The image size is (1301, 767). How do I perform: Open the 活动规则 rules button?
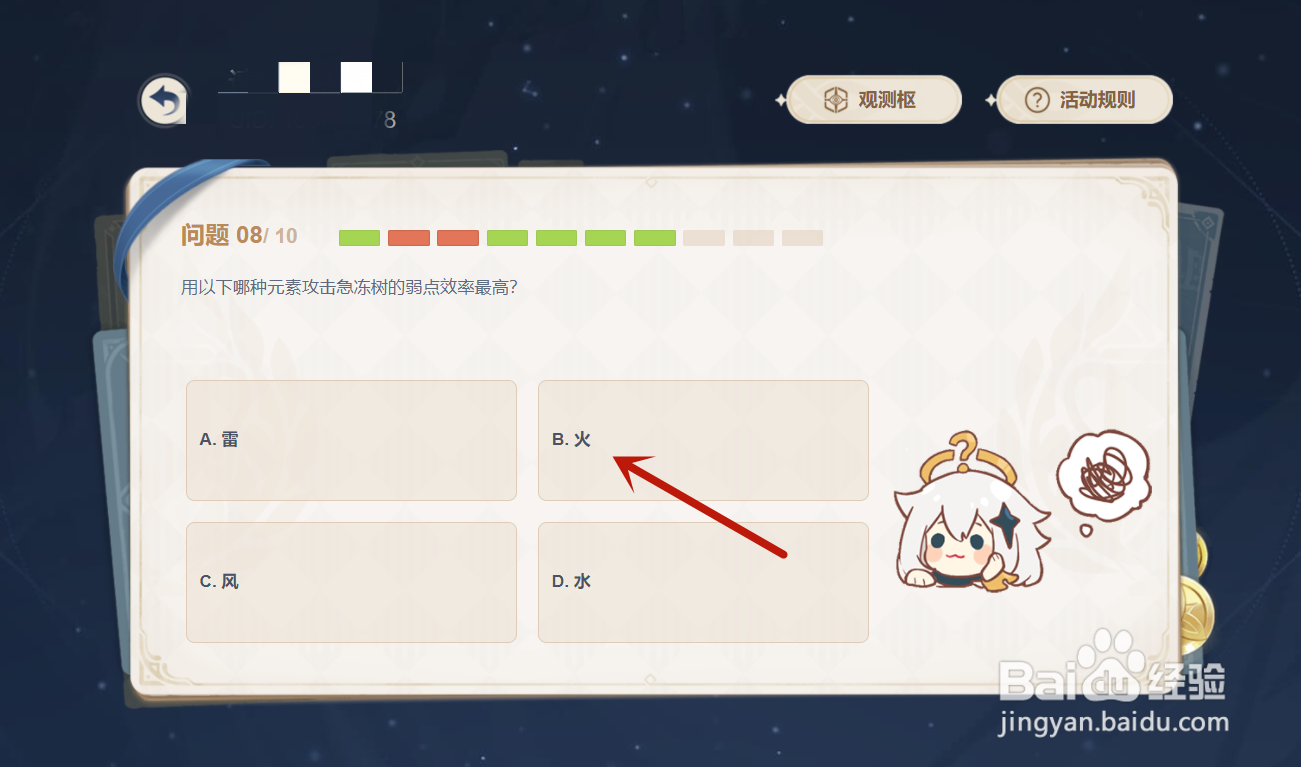(x=1084, y=100)
